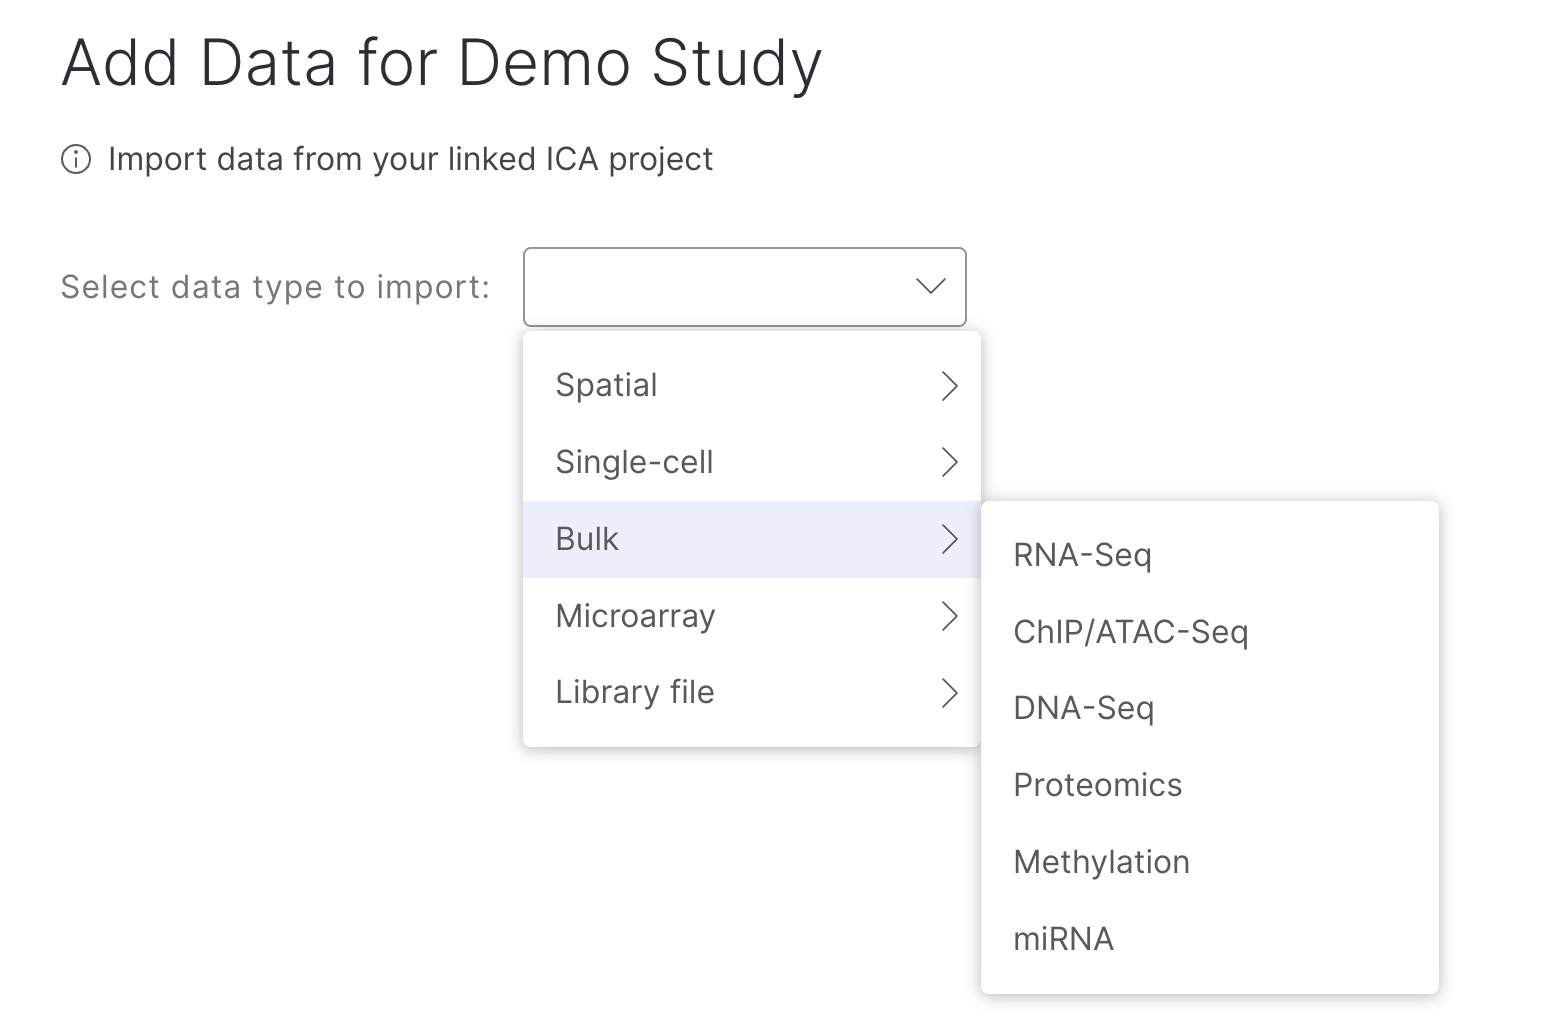Viewport: 1542px width, 1036px height.
Task: Expand the Single-cell submenu chevron
Action: pyautogui.click(x=949, y=463)
